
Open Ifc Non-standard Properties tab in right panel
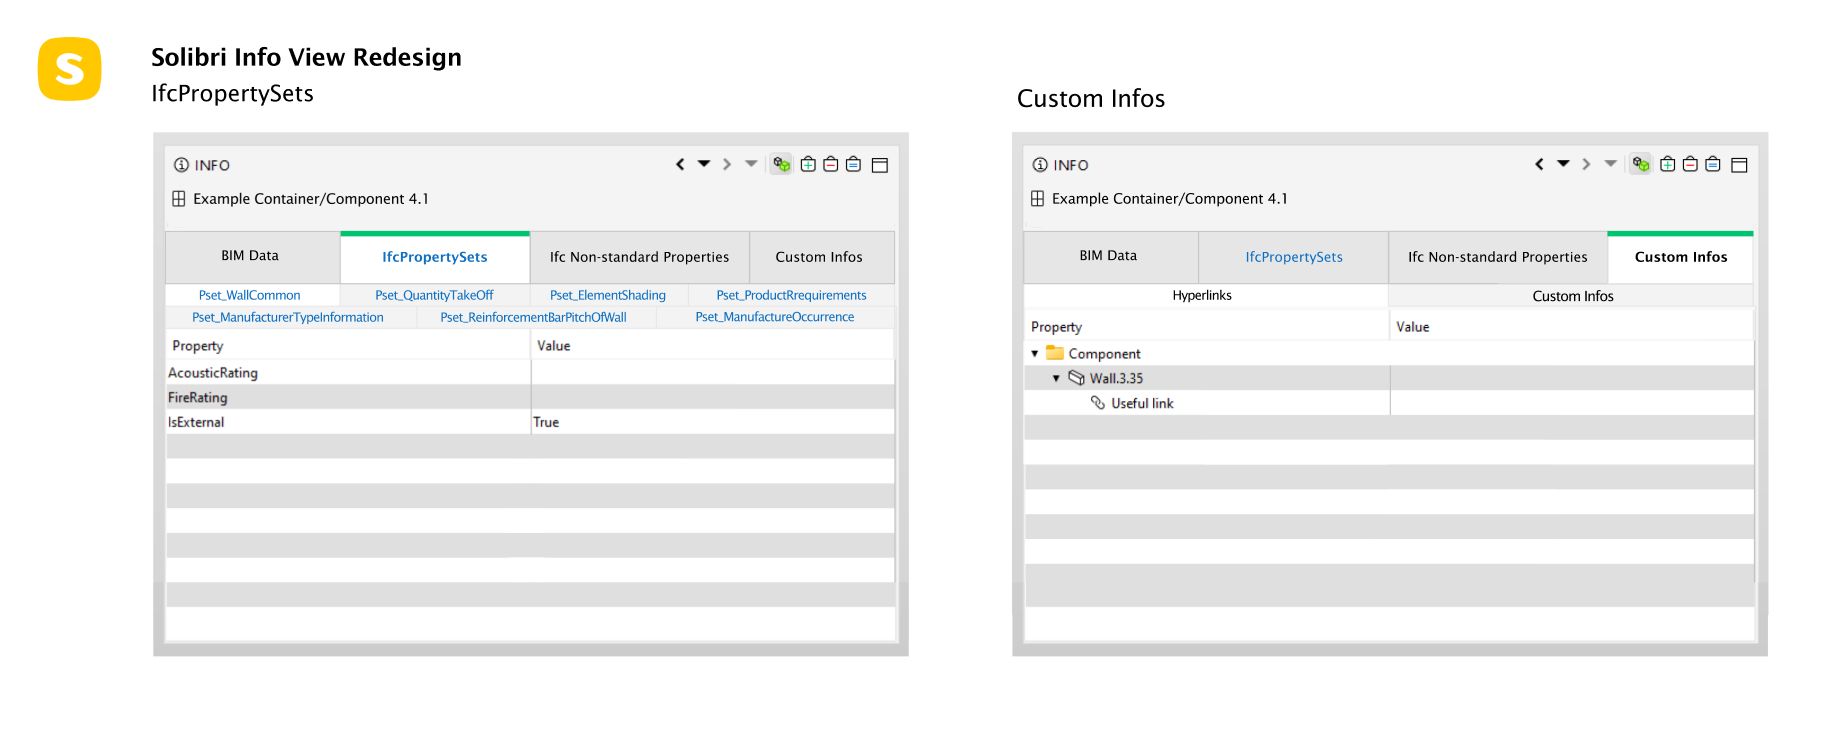pyautogui.click(x=1497, y=257)
